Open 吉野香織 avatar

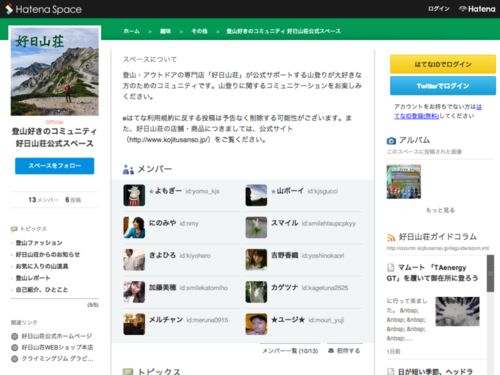pos(256,259)
